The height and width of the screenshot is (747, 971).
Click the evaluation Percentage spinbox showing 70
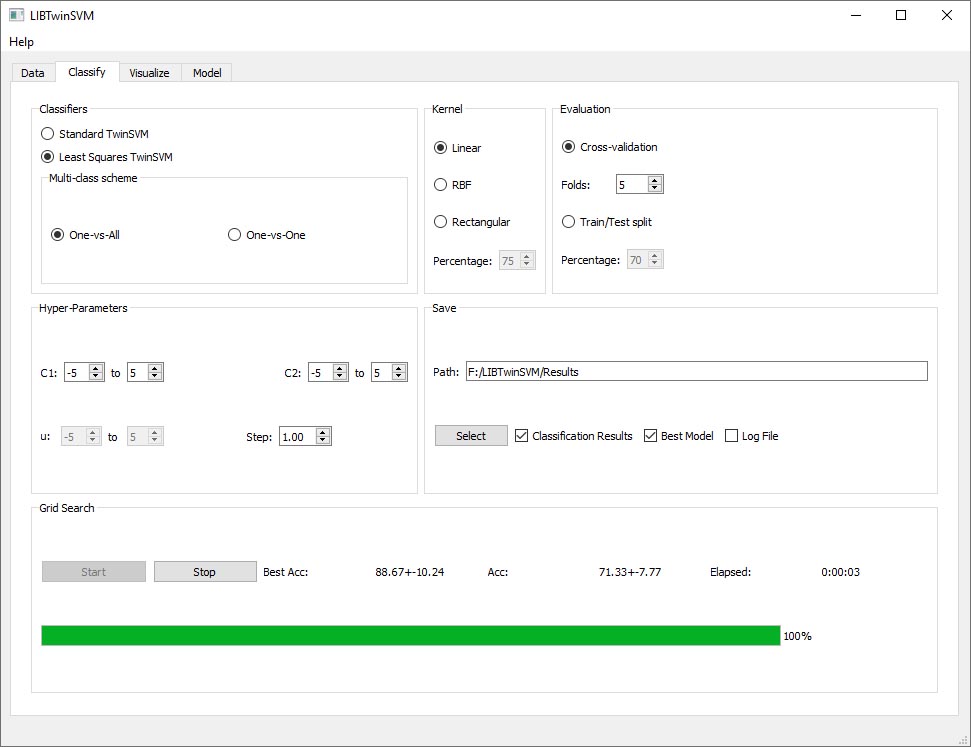pyautogui.click(x=645, y=260)
